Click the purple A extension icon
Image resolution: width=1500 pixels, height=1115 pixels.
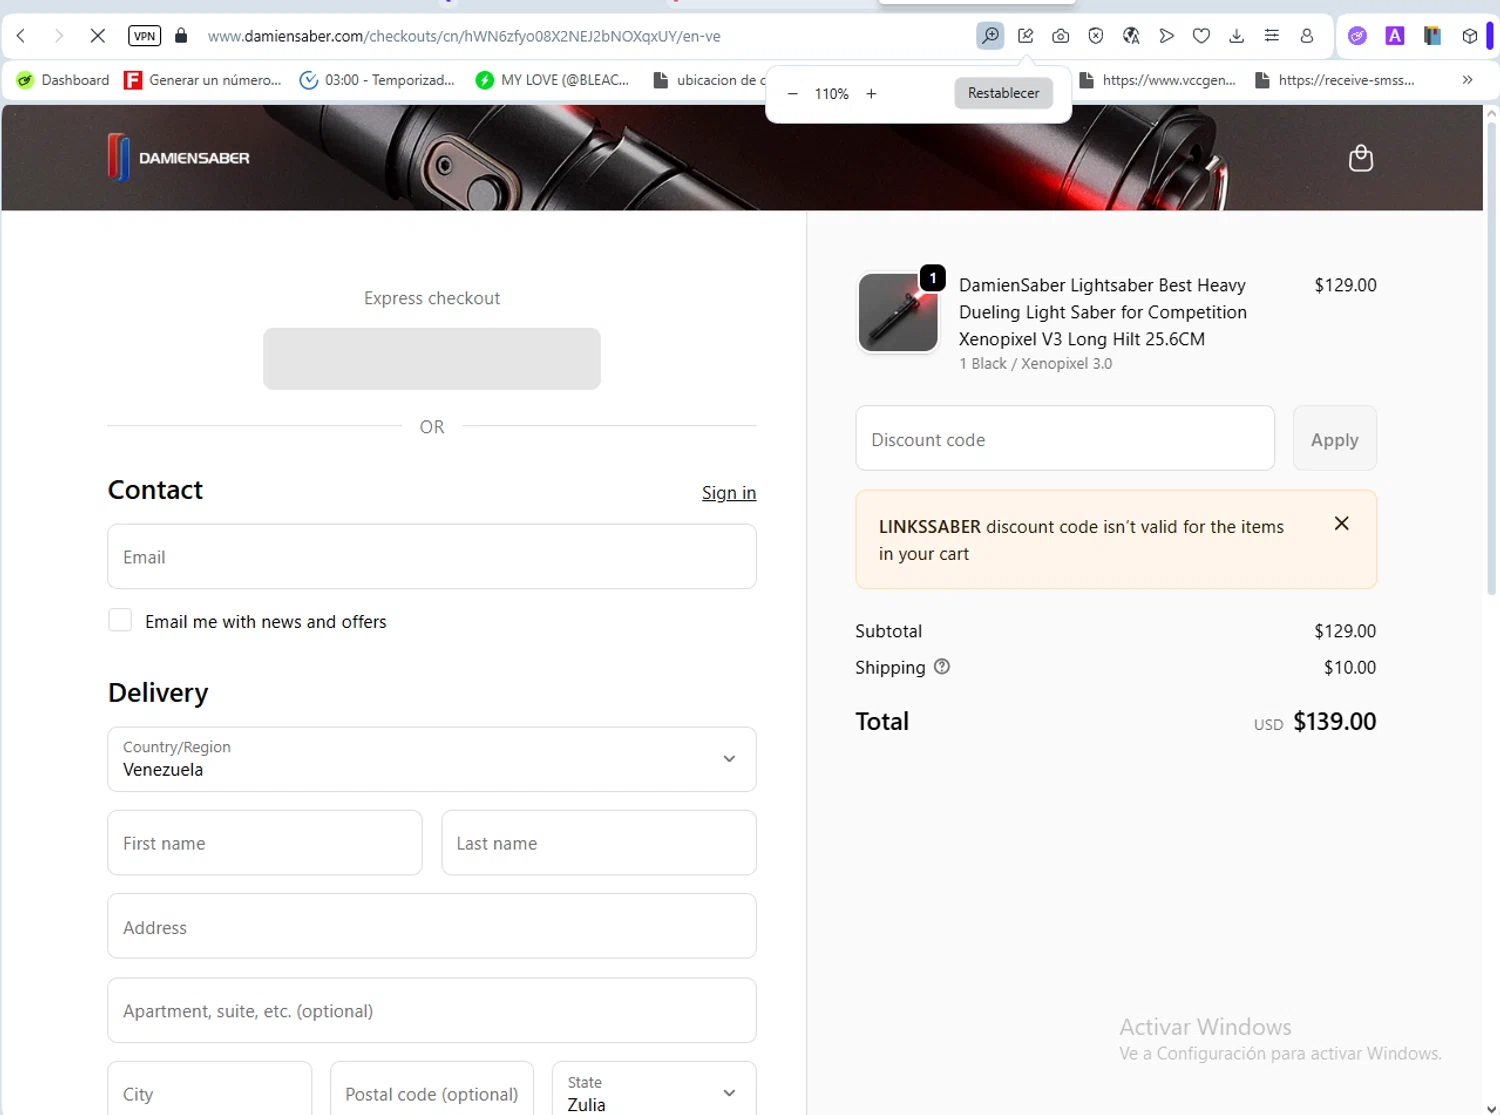(x=1395, y=36)
